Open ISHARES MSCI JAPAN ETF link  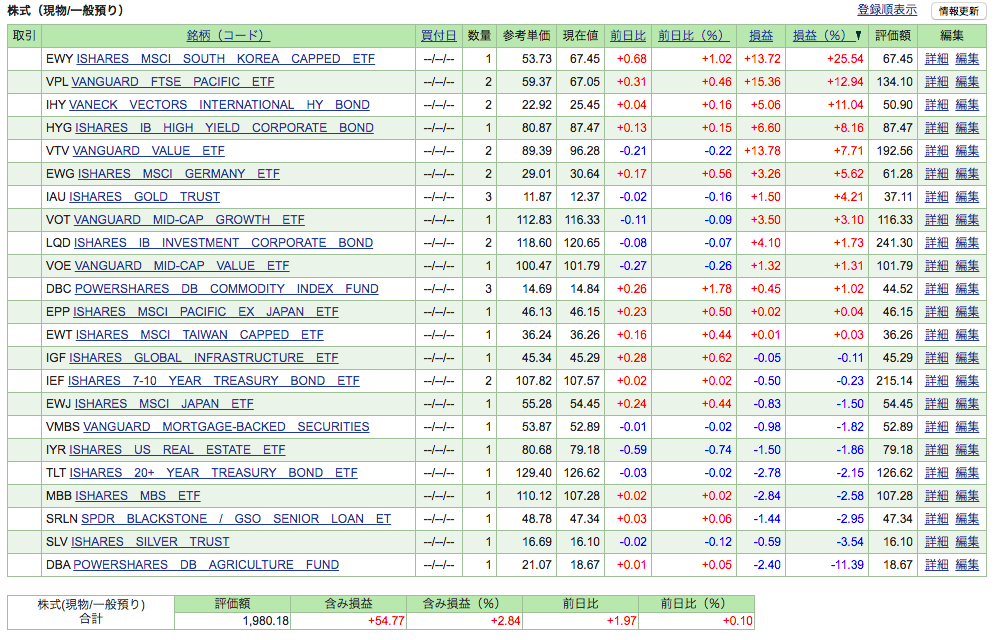[164, 404]
